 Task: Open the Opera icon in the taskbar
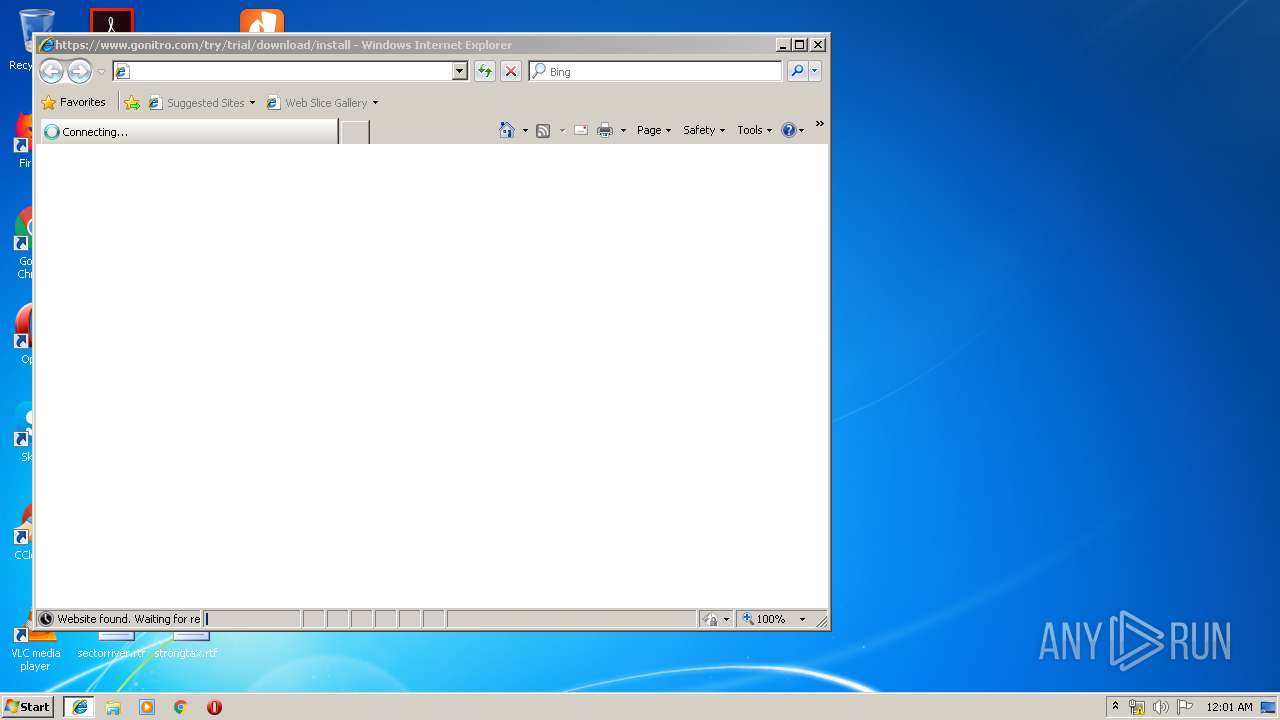point(214,707)
